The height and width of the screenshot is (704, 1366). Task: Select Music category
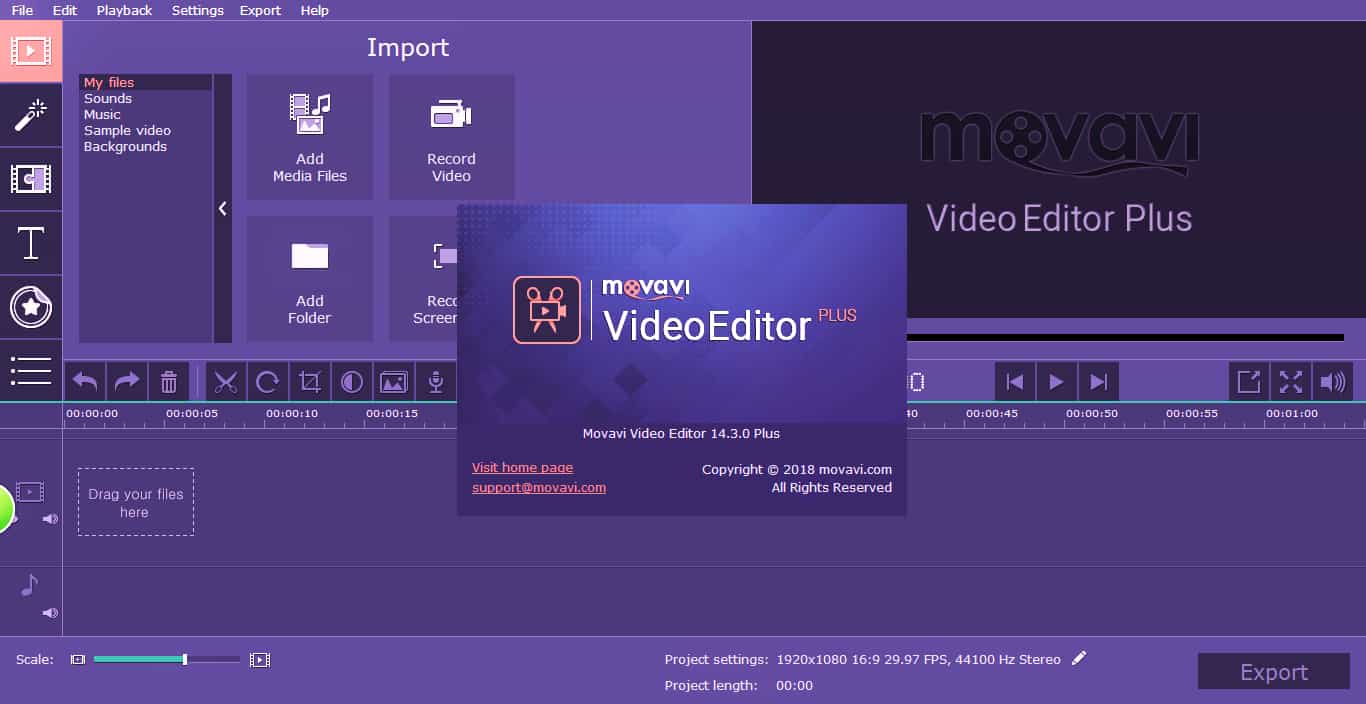click(x=146, y=115)
